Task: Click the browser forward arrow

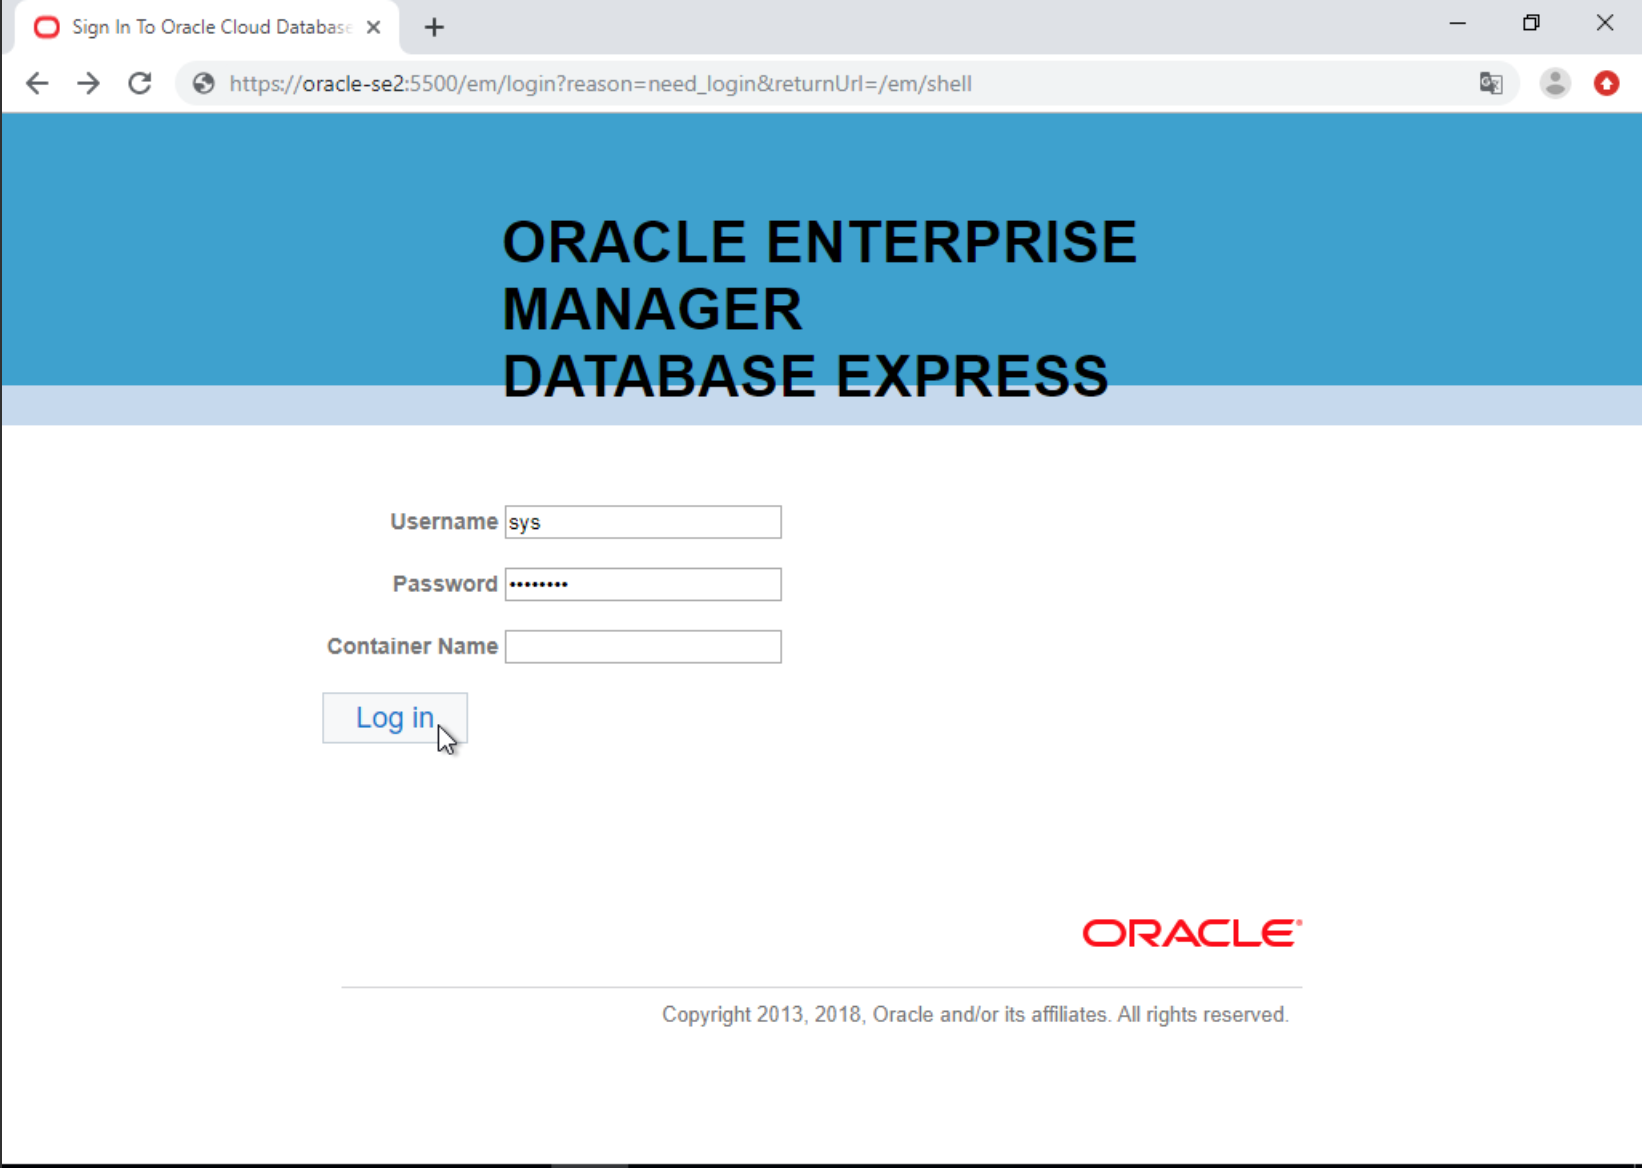Action: point(88,83)
